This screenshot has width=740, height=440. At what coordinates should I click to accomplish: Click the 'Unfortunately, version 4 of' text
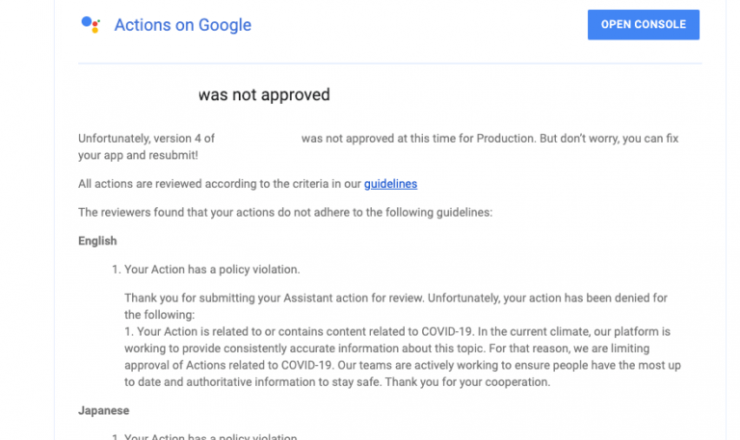click(146, 138)
